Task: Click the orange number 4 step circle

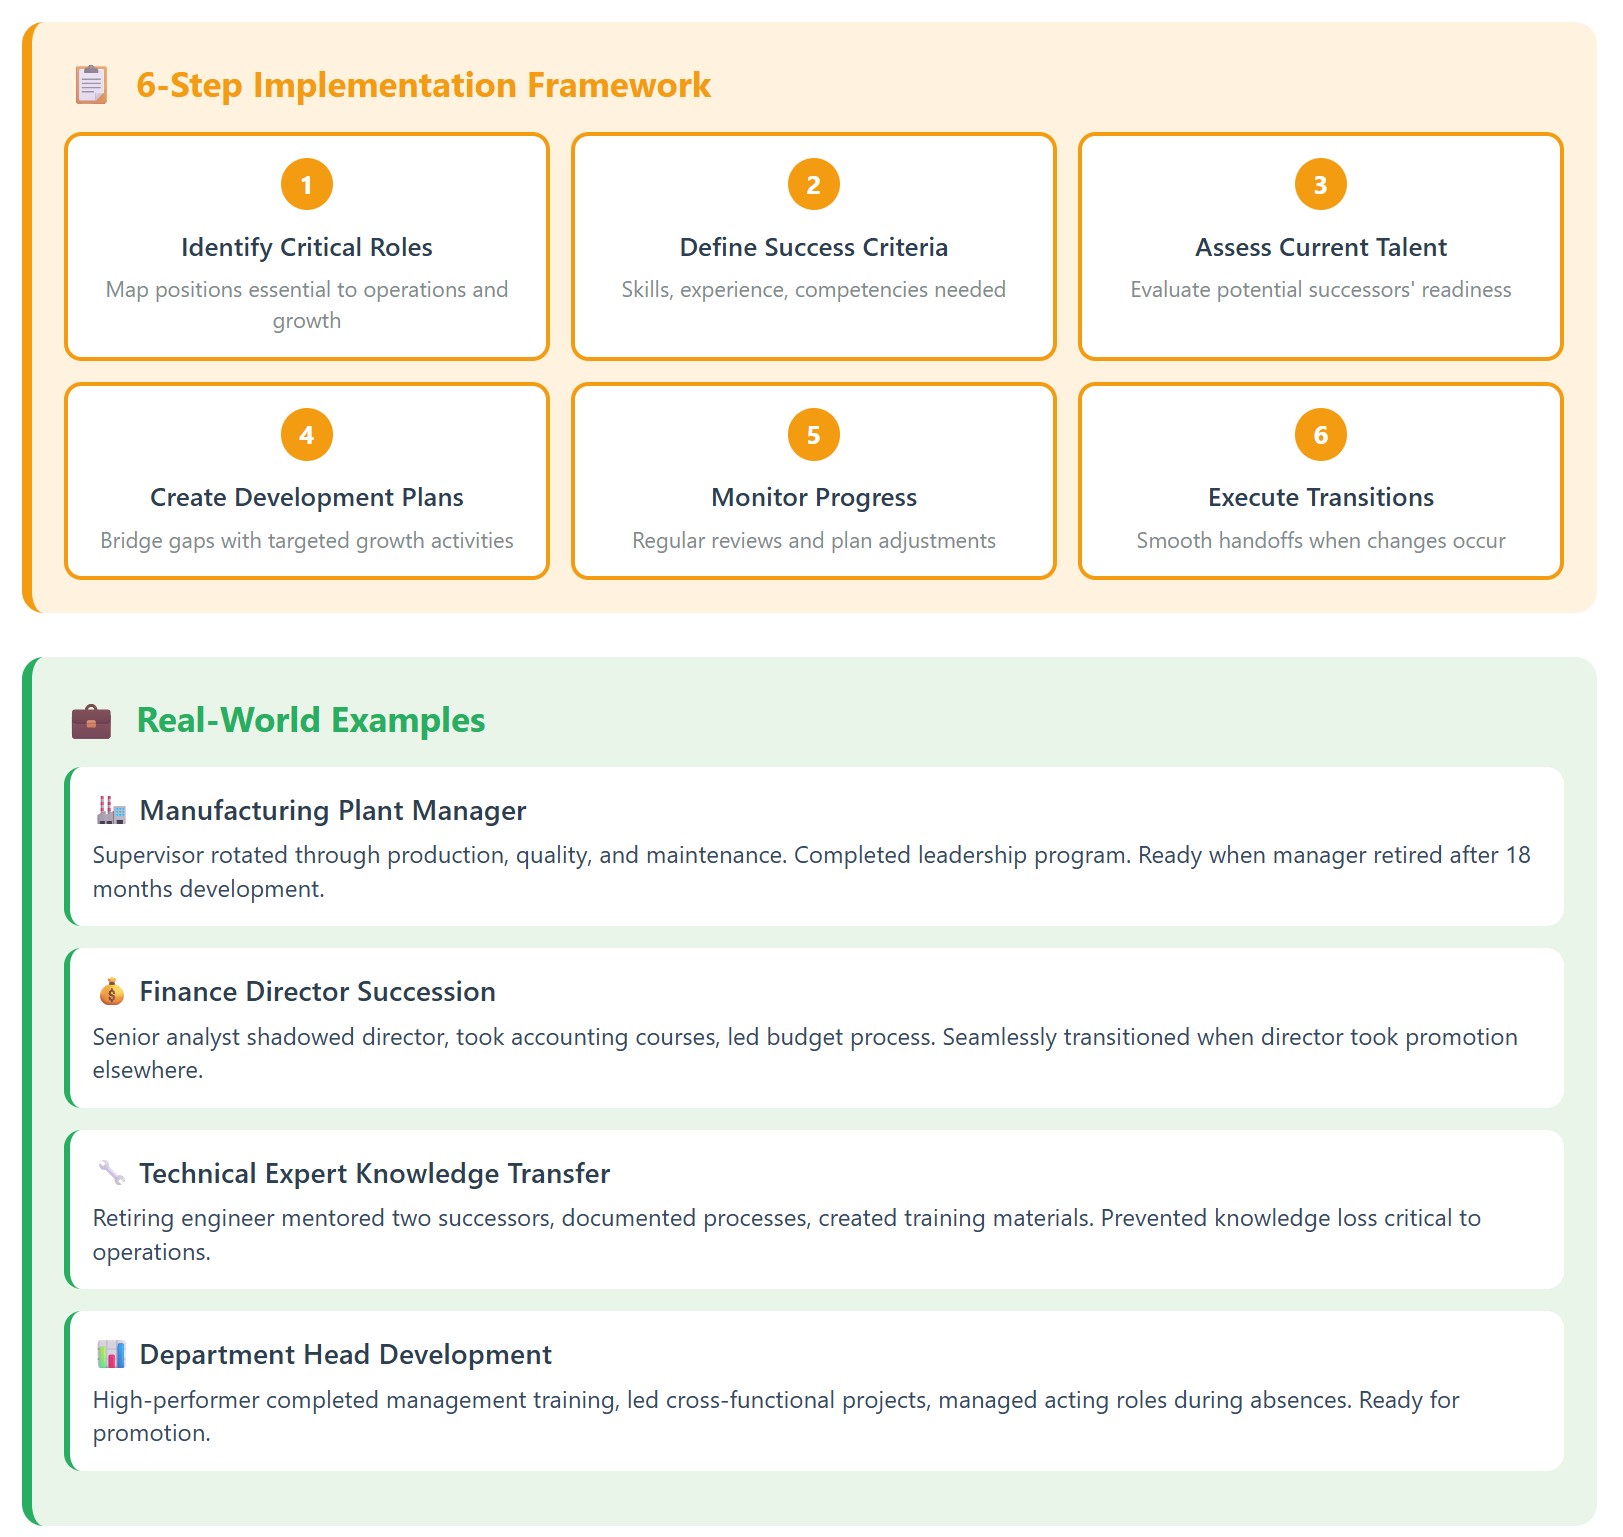Action: (x=307, y=435)
